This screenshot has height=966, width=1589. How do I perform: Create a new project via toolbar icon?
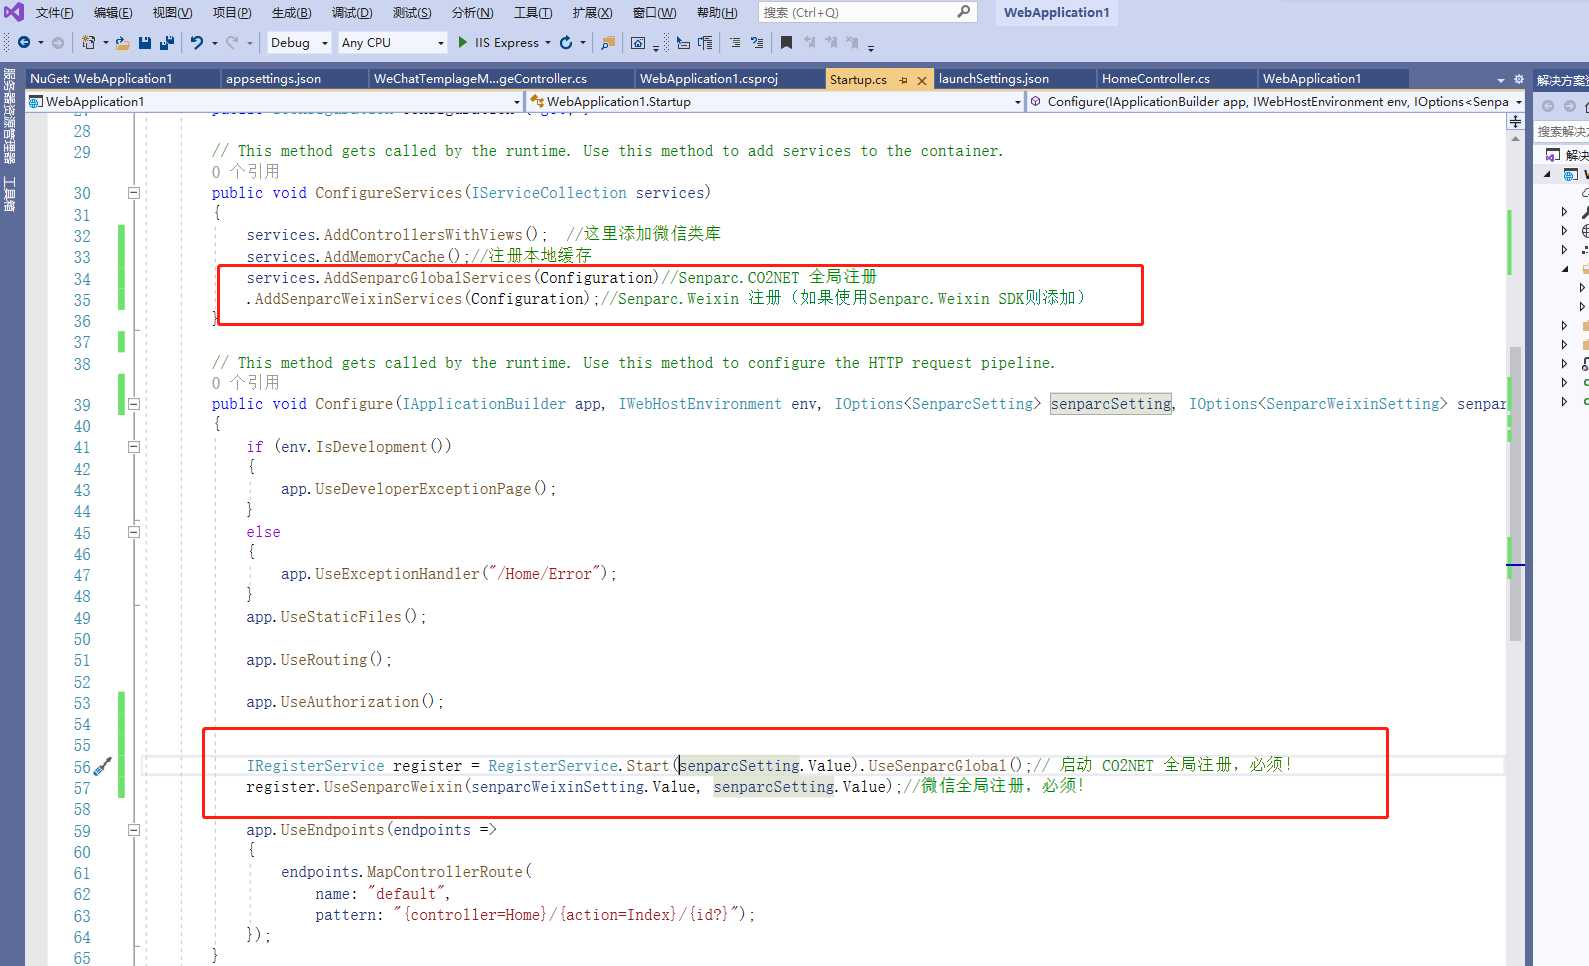pyautogui.click(x=89, y=43)
